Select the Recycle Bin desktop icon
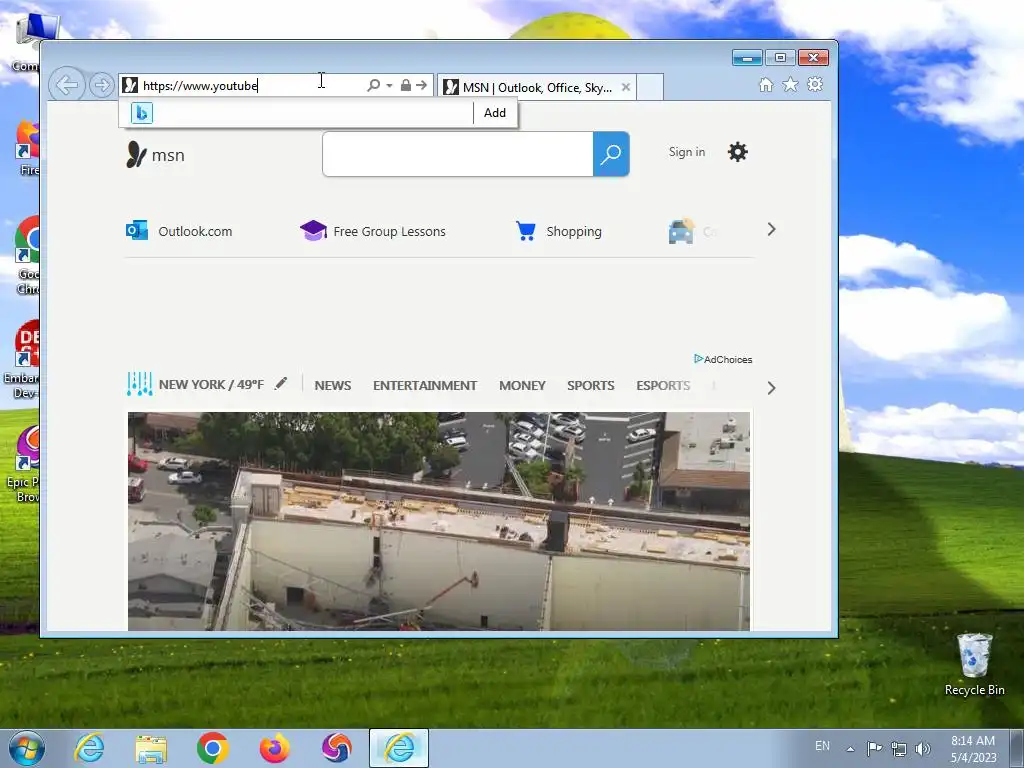 click(x=974, y=664)
